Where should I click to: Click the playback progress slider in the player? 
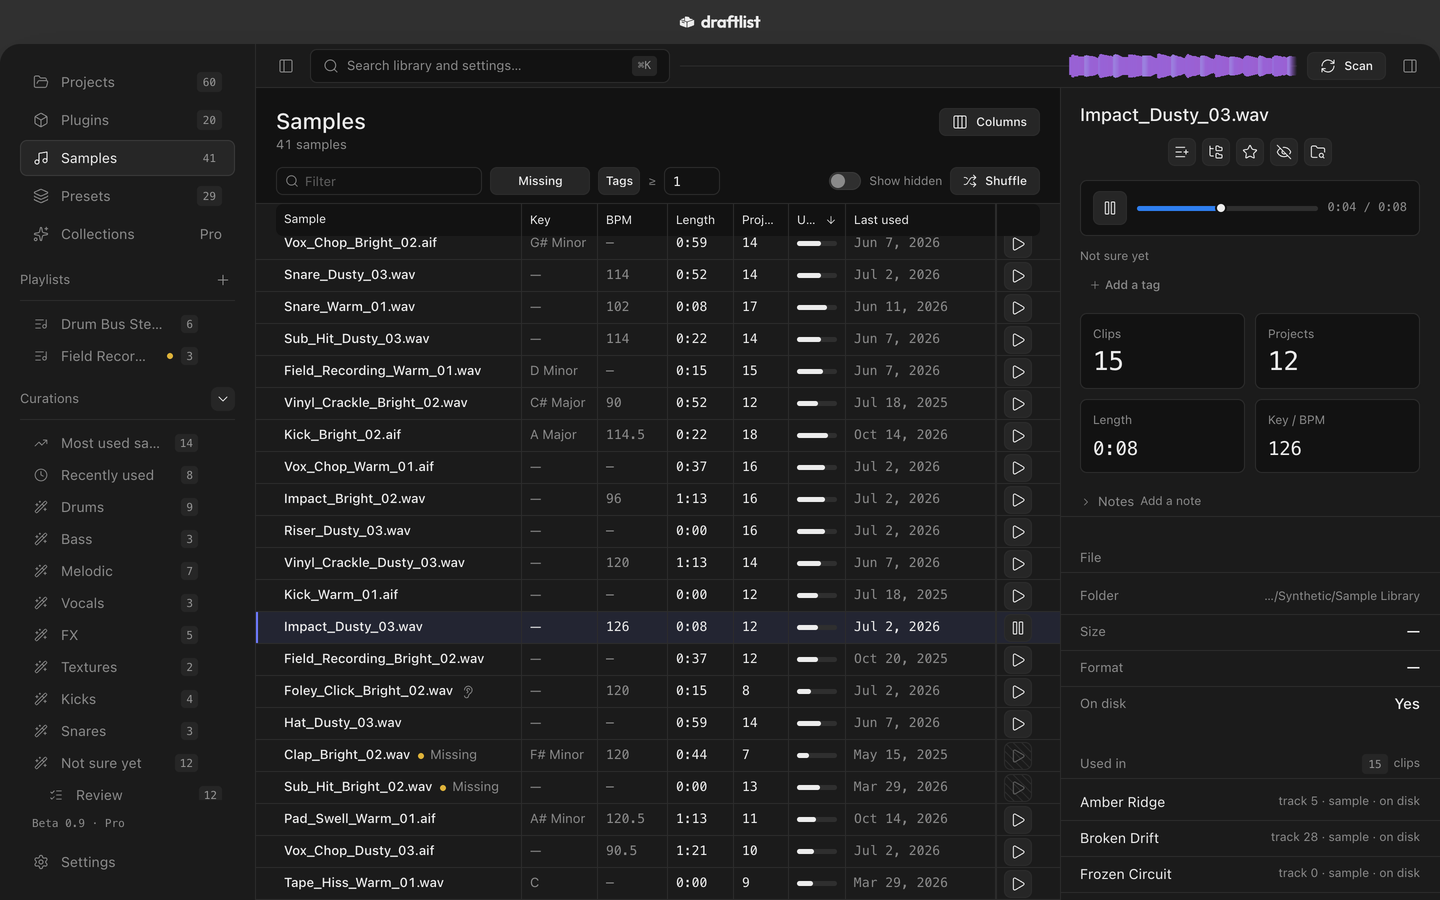tap(1227, 208)
